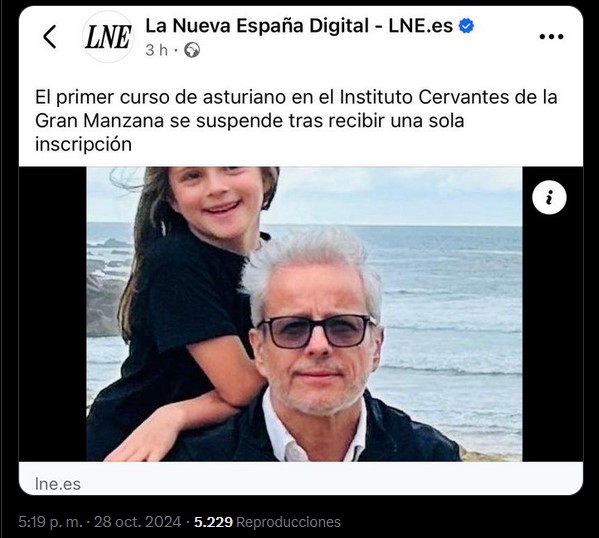
Task: Open the three-dot more options menu
Action: click(x=551, y=37)
